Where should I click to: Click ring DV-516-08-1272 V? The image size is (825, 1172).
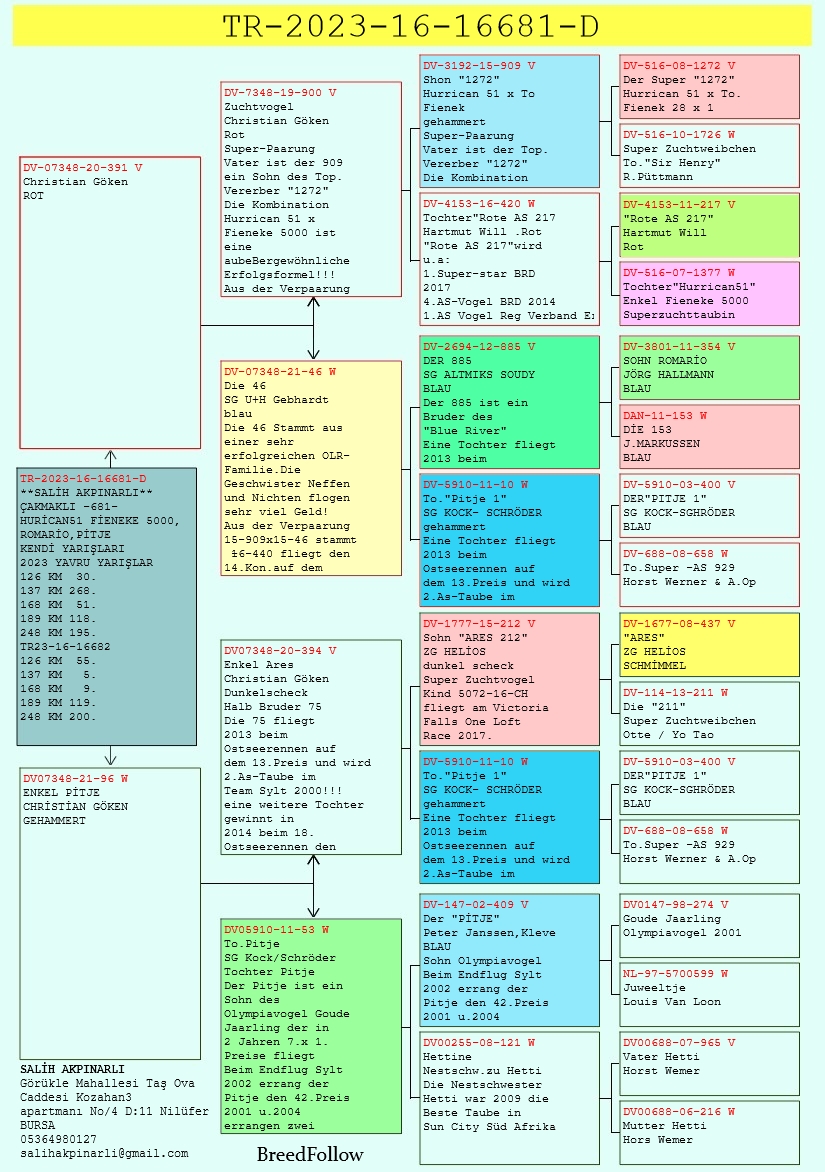[679, 65]
